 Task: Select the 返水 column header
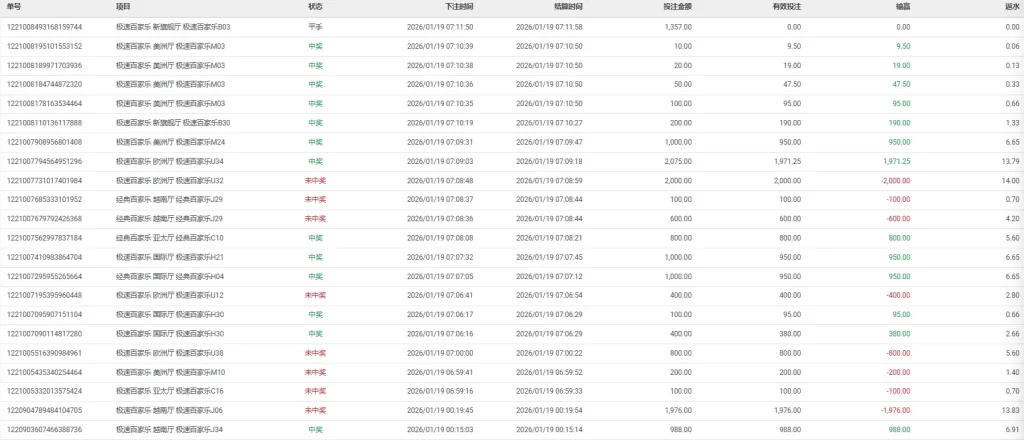point(1012,7)
